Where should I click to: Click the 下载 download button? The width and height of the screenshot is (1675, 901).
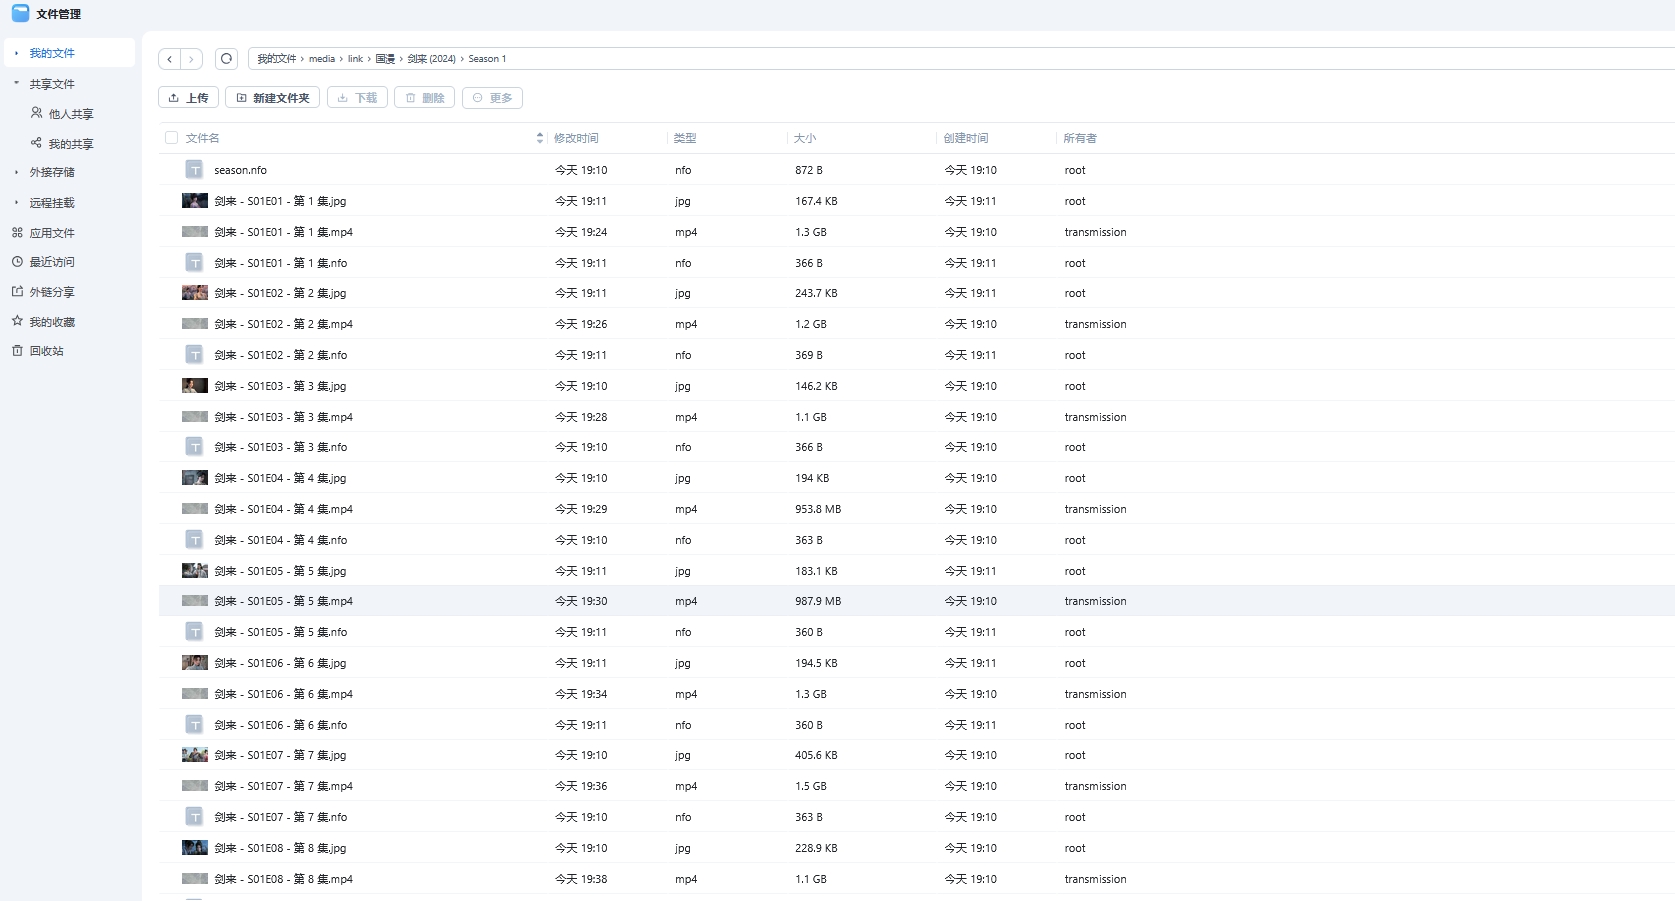point(357,98)
